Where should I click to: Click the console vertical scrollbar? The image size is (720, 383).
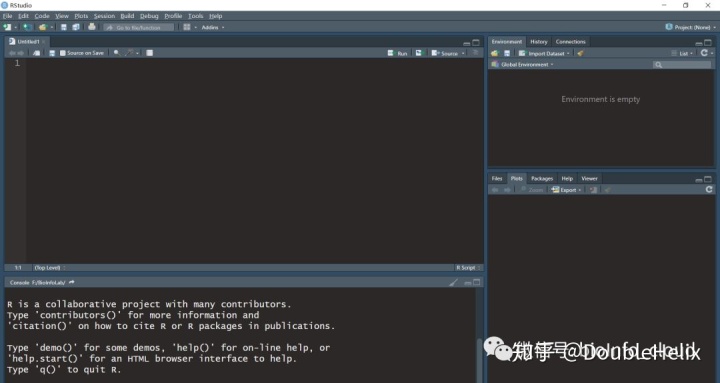tap(478, 360)
